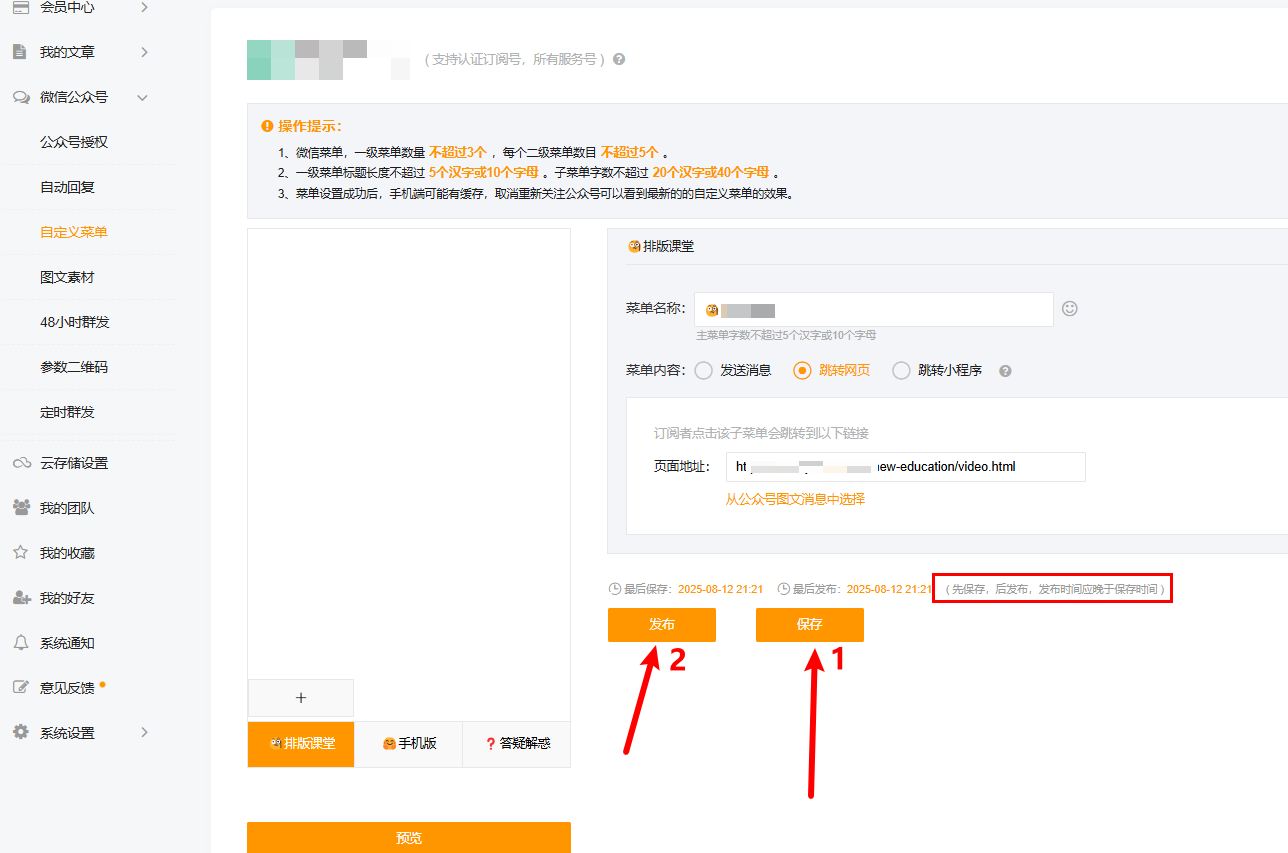Collapse the 微信公众号 sidebar section
The height and width of the screenshot is (853, 1288).
tap(142, 98)
